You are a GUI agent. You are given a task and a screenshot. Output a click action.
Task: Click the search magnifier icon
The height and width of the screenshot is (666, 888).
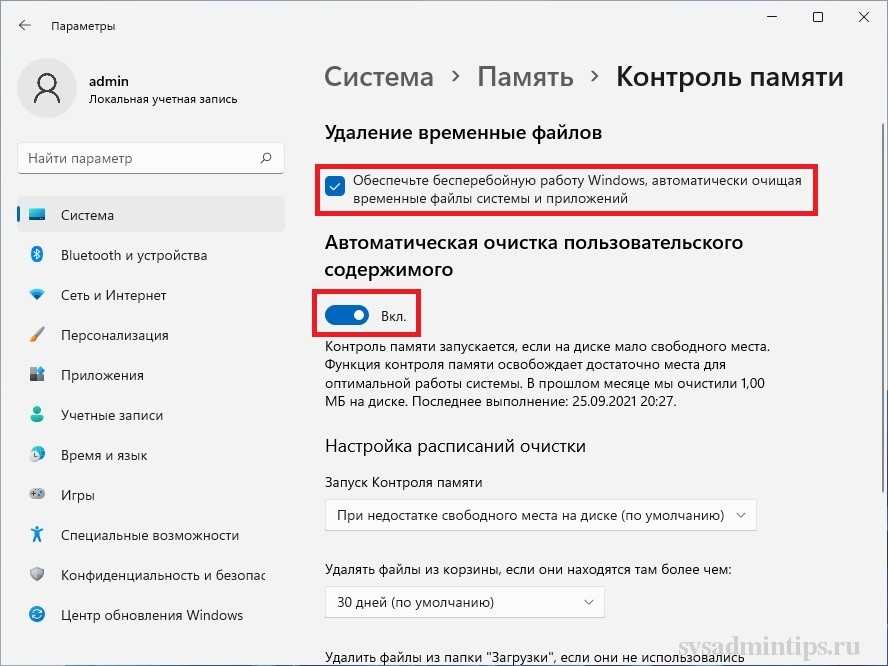pos(266,158)
